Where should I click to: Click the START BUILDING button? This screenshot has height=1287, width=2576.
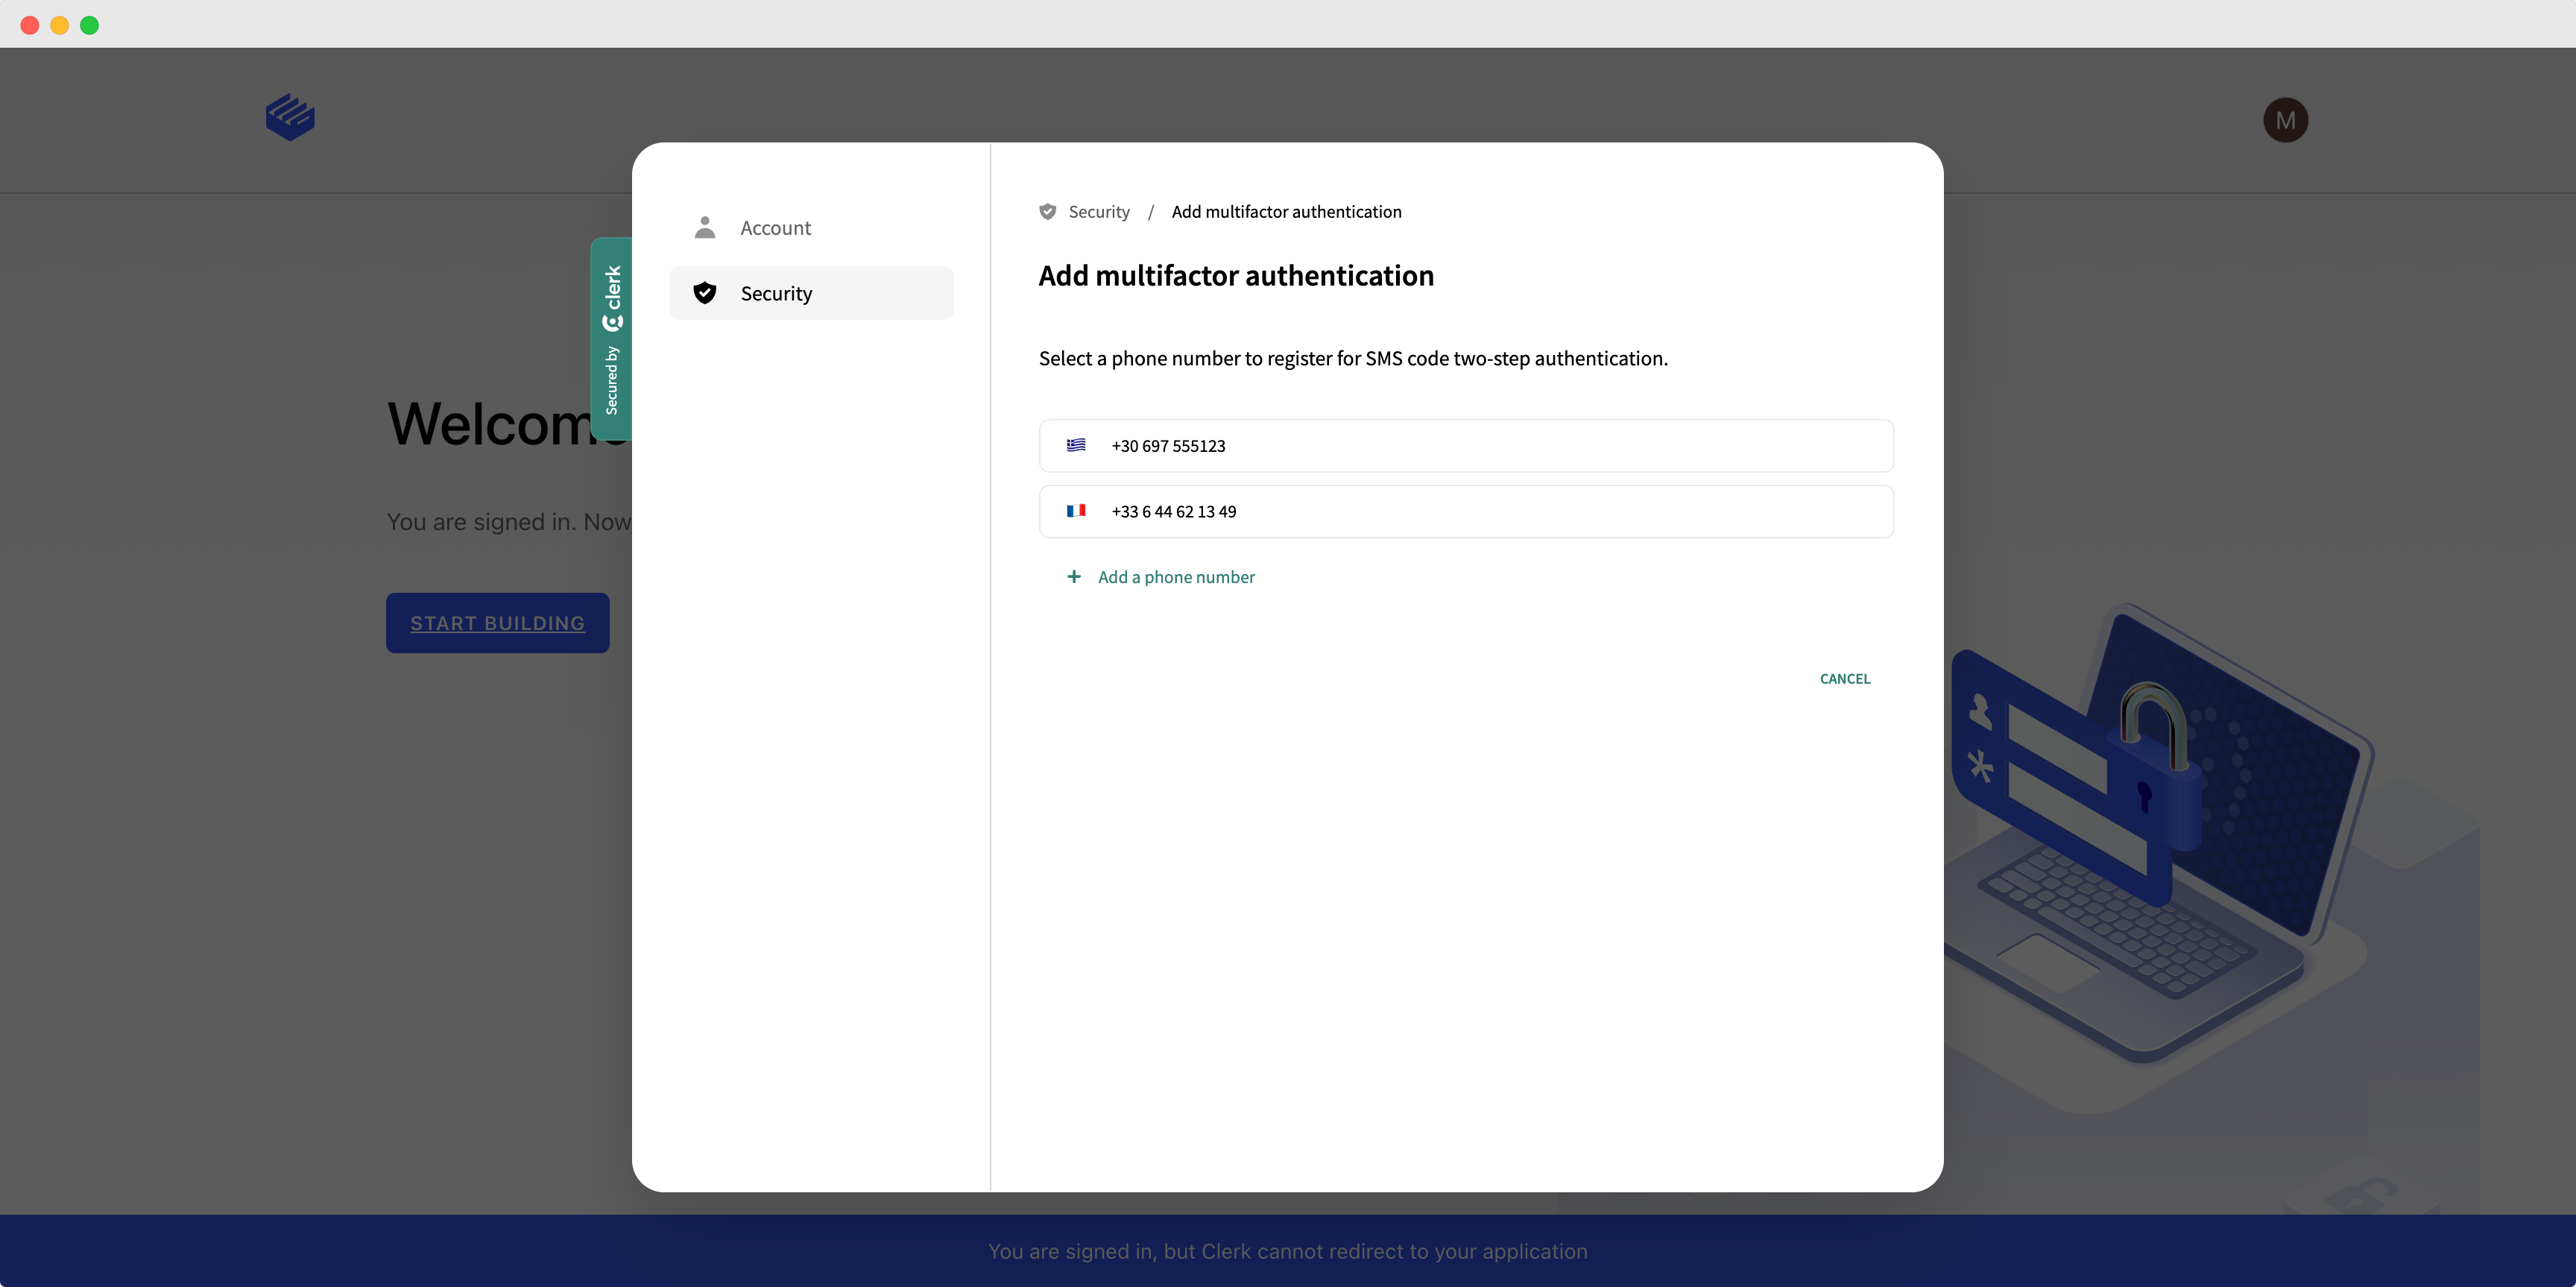click(x=497, y=623)
